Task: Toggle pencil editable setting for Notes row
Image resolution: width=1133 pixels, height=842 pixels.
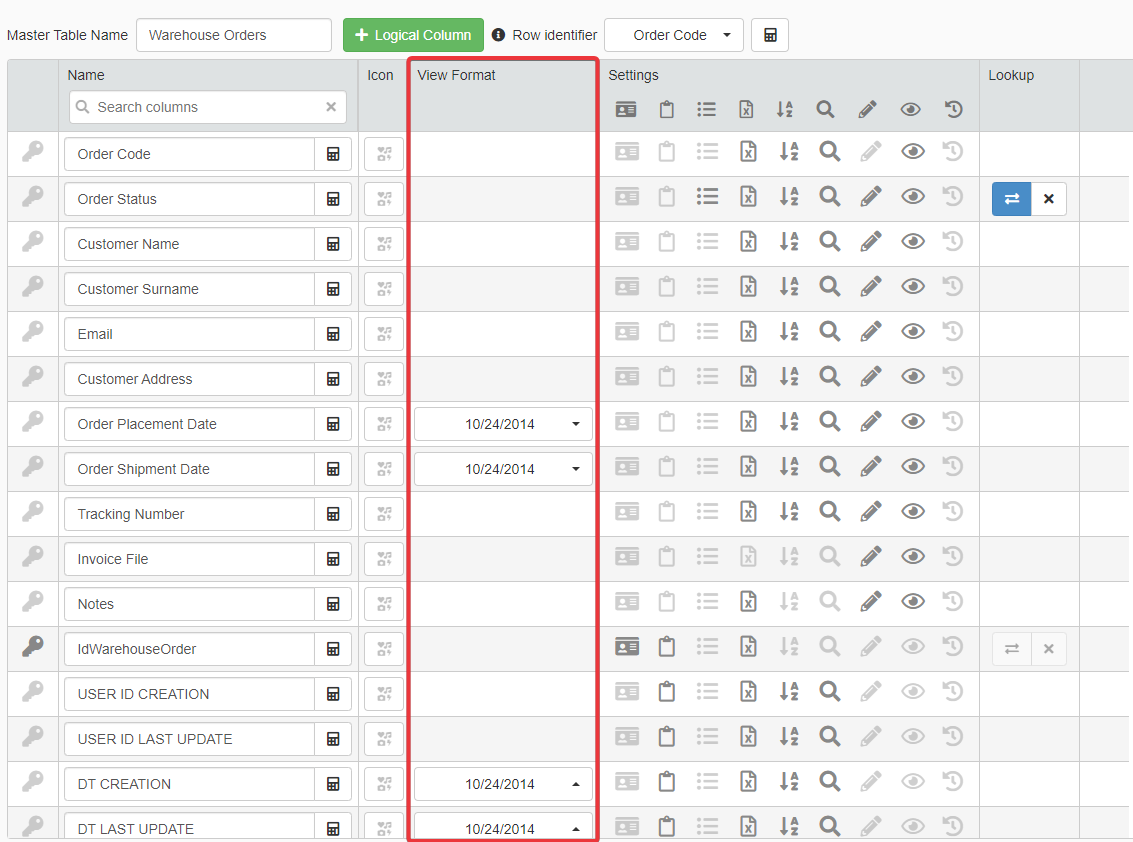Action: click(870, 602)
